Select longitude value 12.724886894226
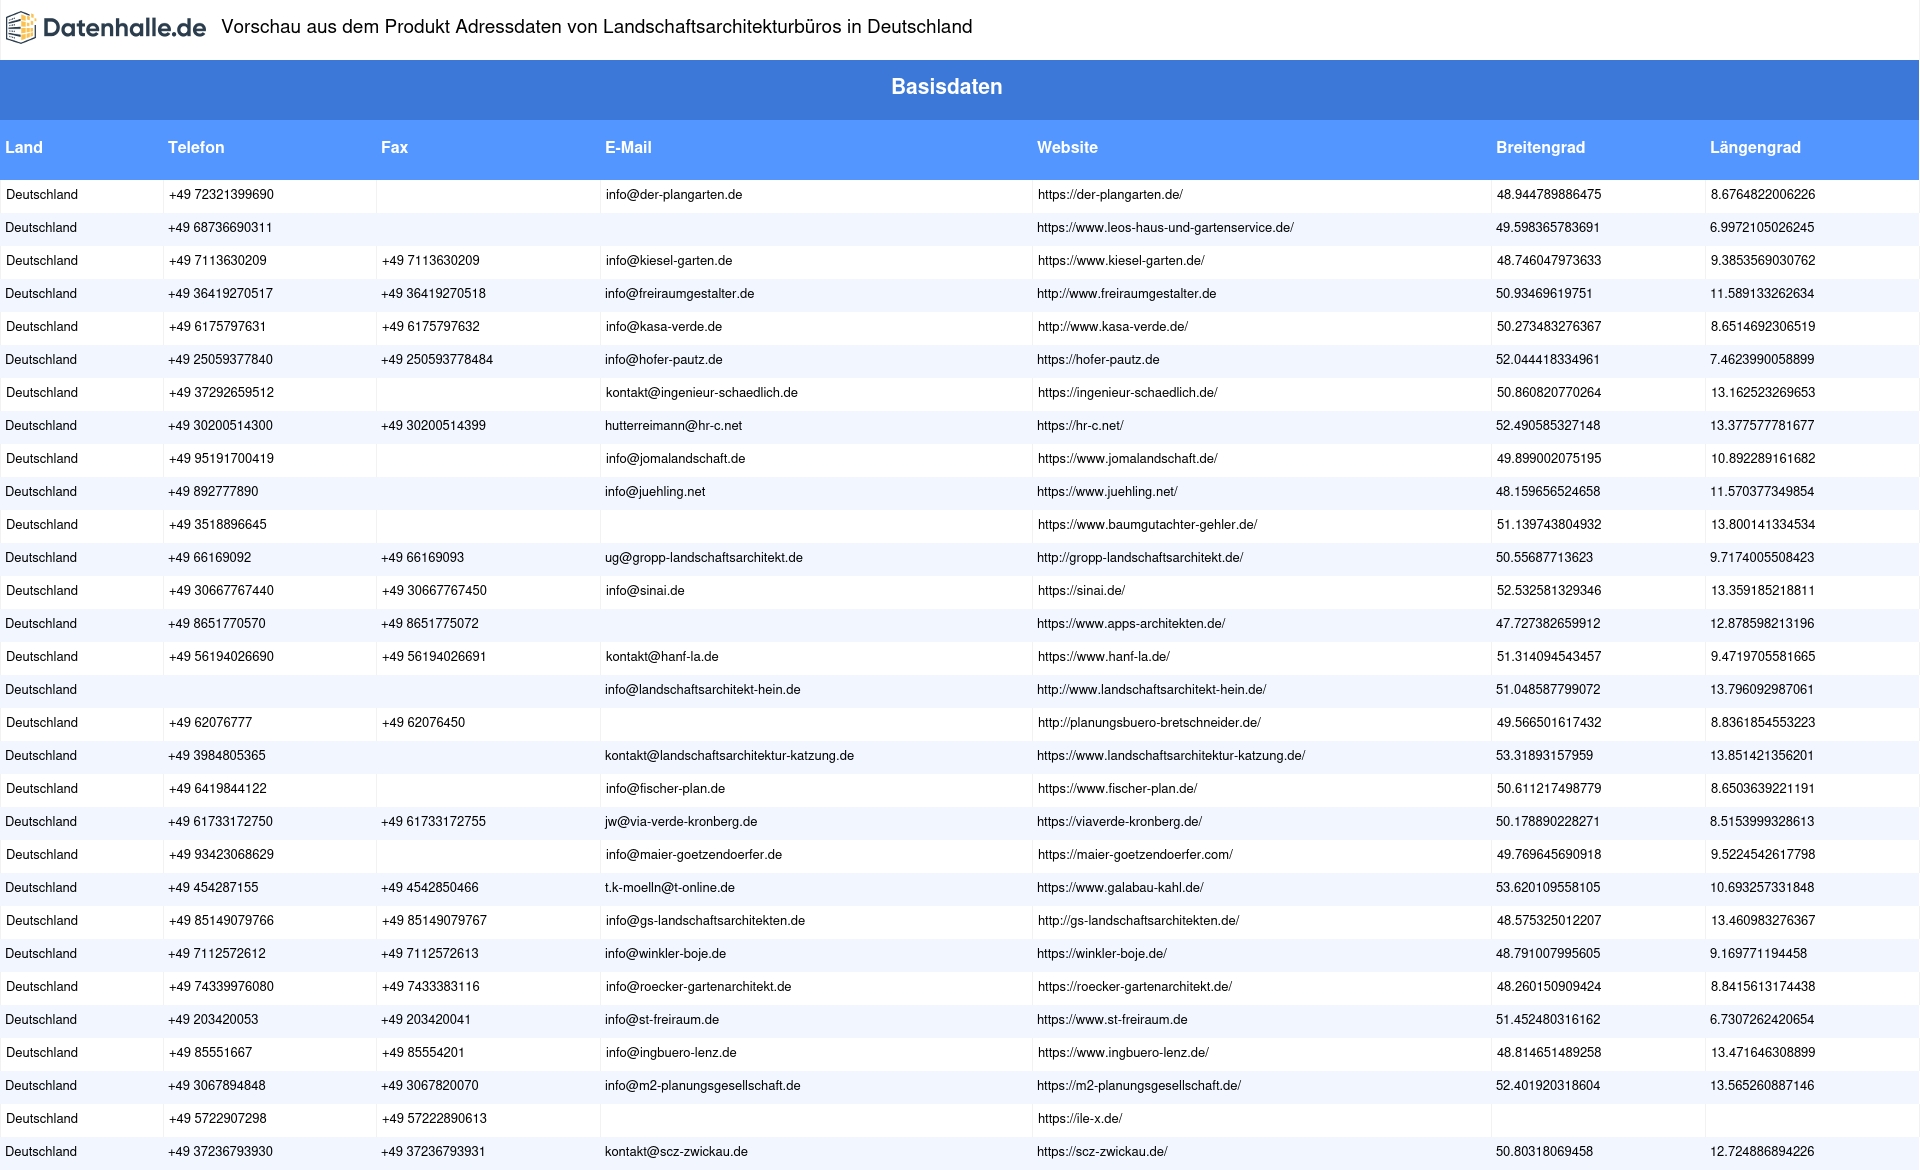 [x=1762, y=1152]
